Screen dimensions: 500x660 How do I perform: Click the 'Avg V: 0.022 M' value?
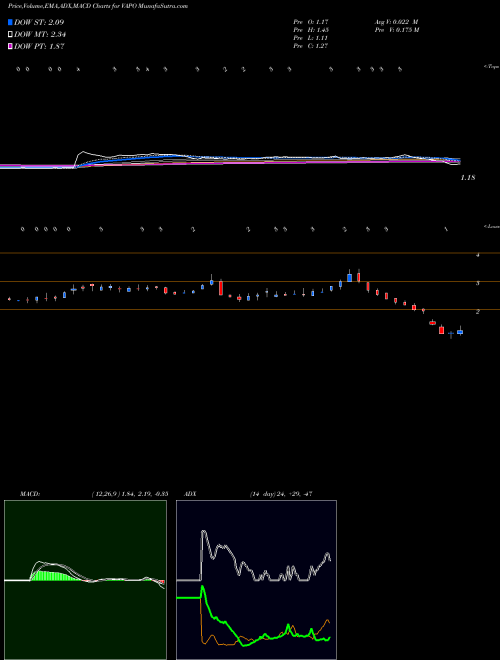(x=396, y=21)
